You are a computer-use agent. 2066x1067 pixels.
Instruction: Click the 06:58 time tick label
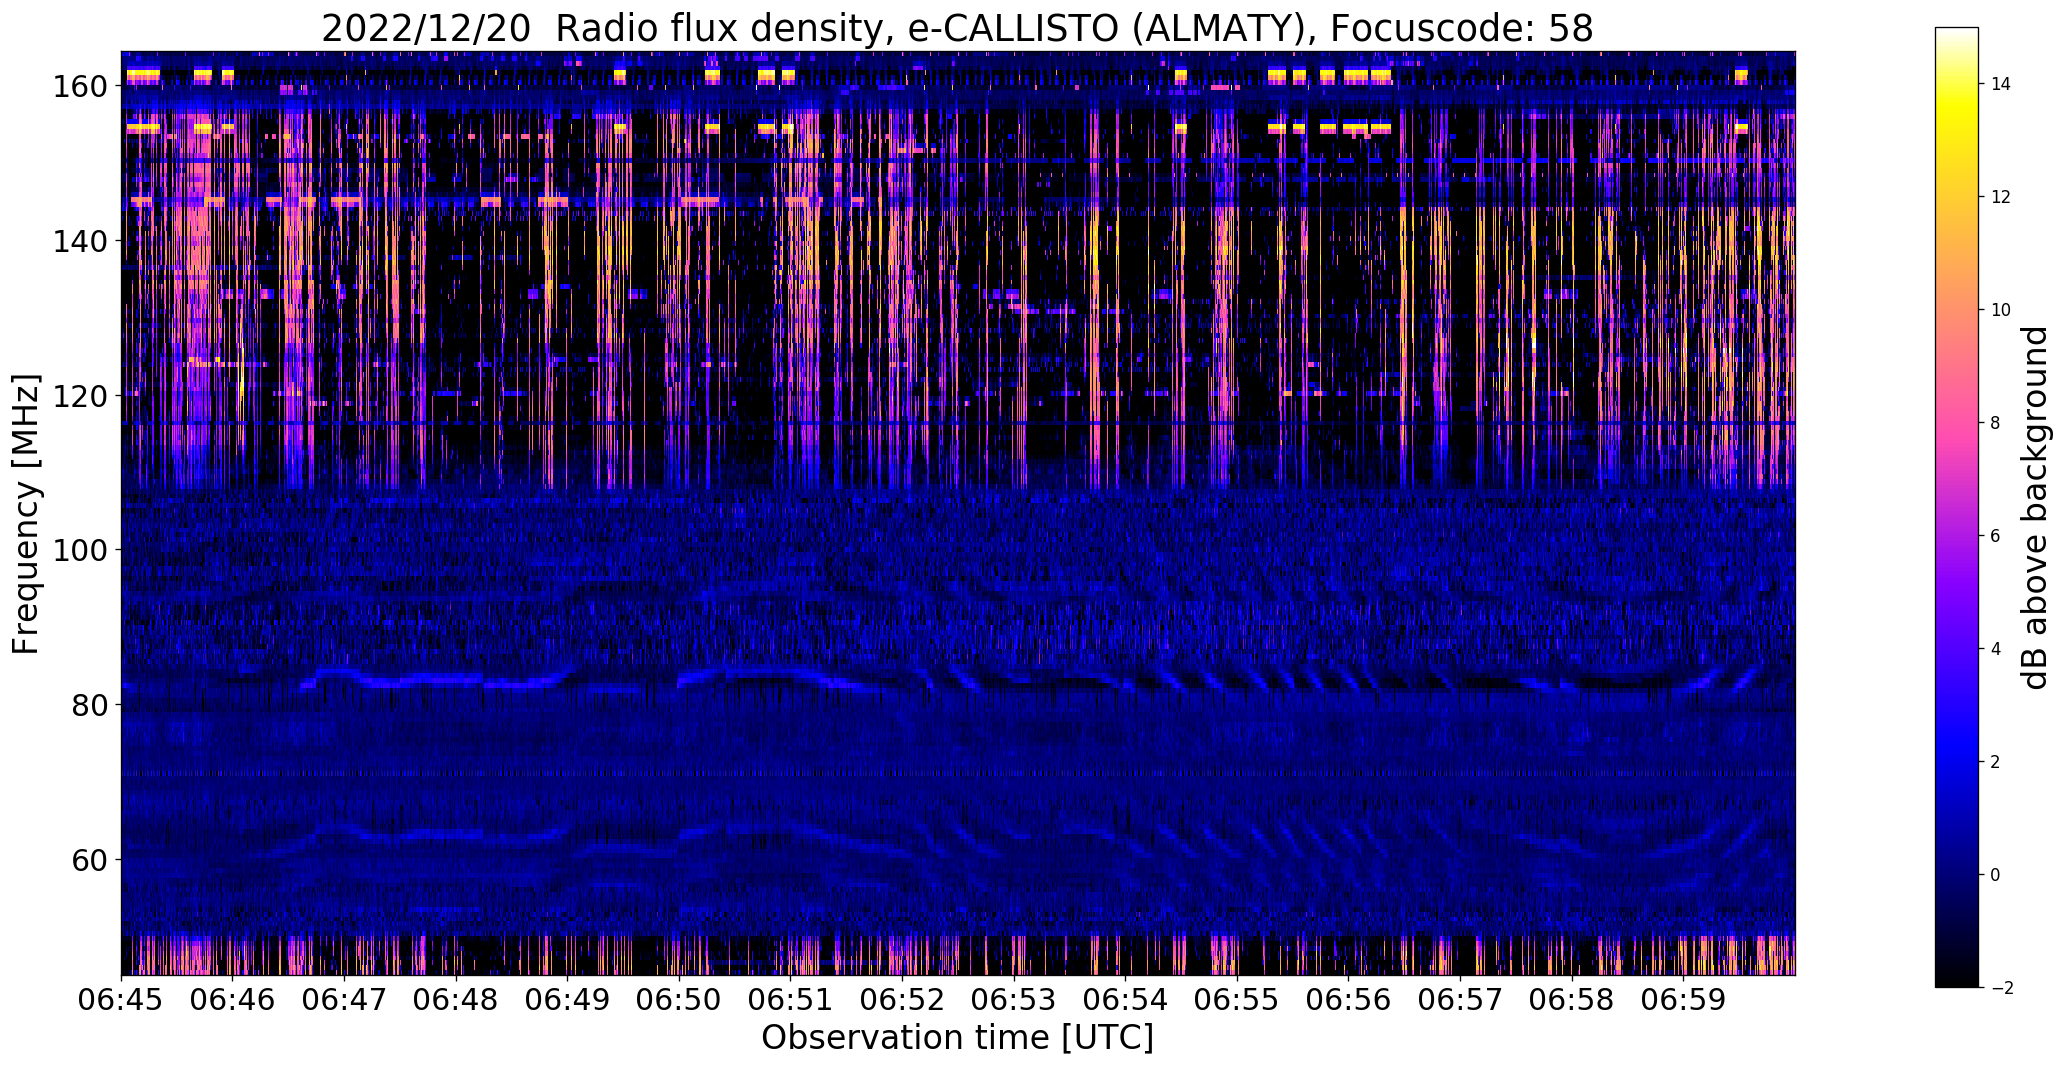pyautogui.click(x=1572, y=999)
